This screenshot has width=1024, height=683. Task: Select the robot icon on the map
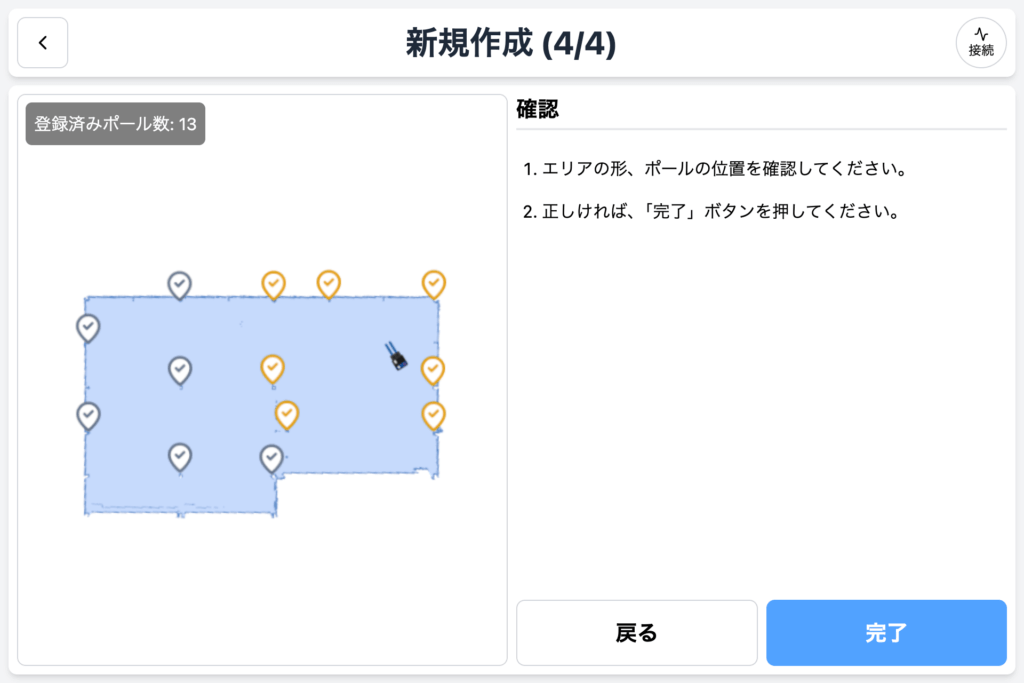[396, 355]
